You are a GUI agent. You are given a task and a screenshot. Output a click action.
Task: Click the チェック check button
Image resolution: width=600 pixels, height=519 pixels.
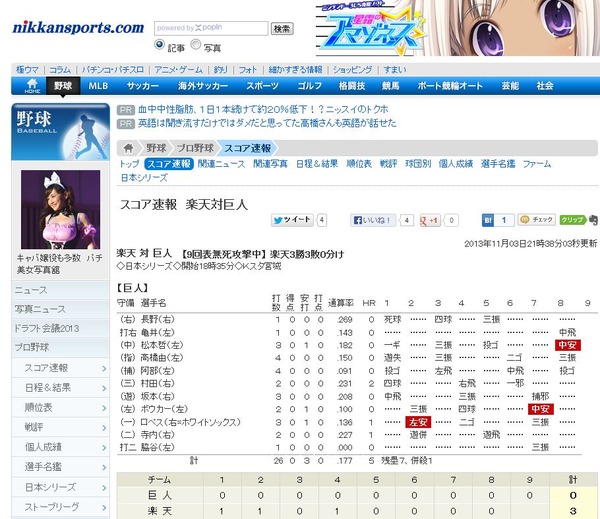(x=536, y=219)
